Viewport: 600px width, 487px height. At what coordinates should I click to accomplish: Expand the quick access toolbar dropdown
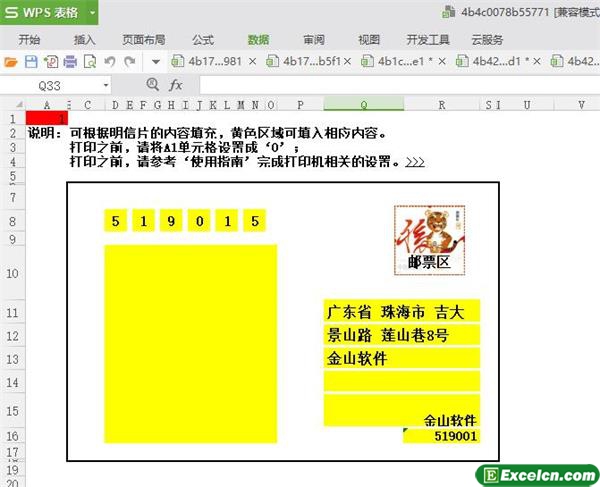(156, 62)
